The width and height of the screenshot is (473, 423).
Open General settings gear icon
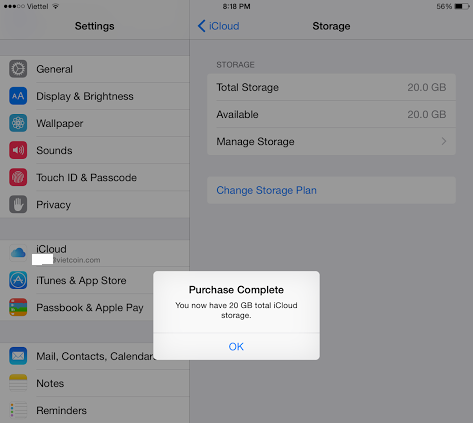click(18, 69)
